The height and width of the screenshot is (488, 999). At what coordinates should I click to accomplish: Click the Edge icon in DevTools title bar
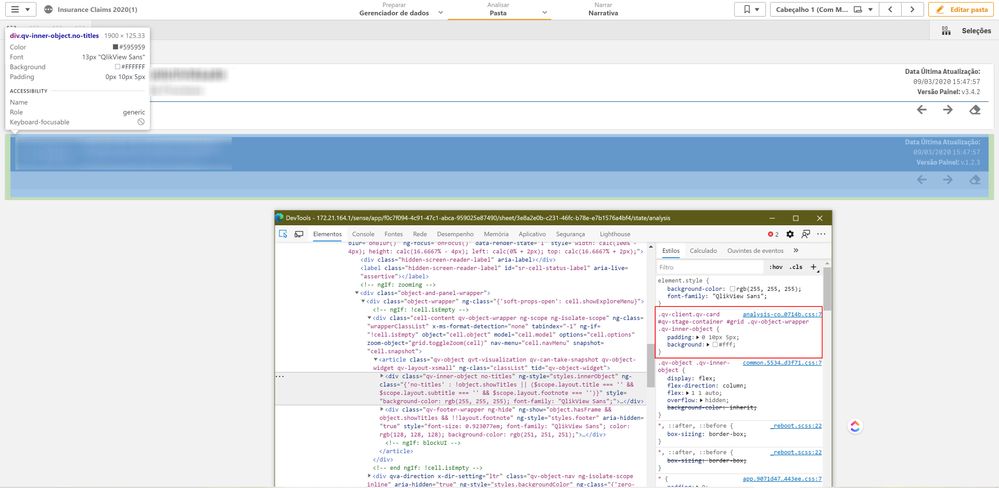[x=279, y=218]
